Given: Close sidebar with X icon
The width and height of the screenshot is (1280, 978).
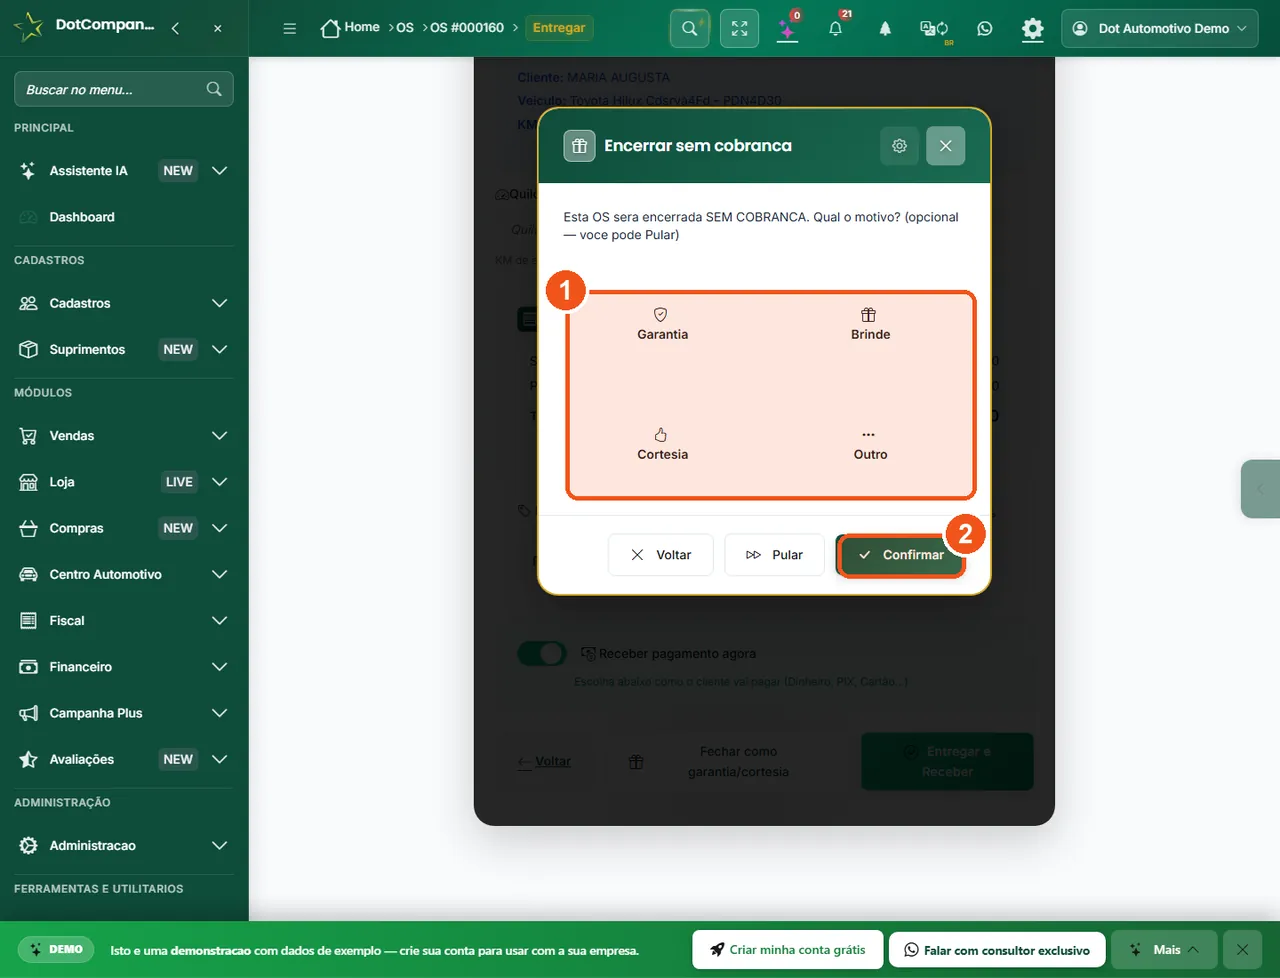Looking at the screenshot, I should tap(218, 28).
